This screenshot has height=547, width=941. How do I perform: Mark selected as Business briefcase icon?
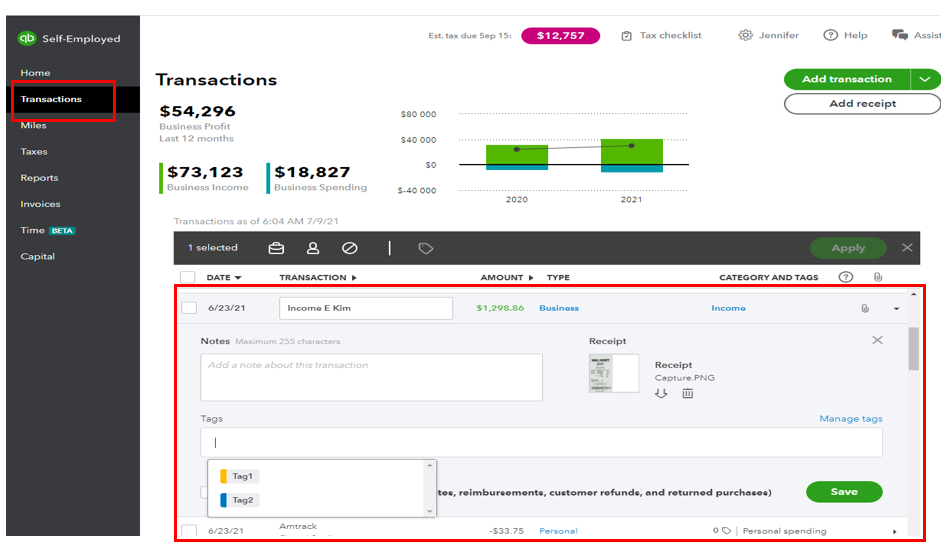[x=276, y=248]
